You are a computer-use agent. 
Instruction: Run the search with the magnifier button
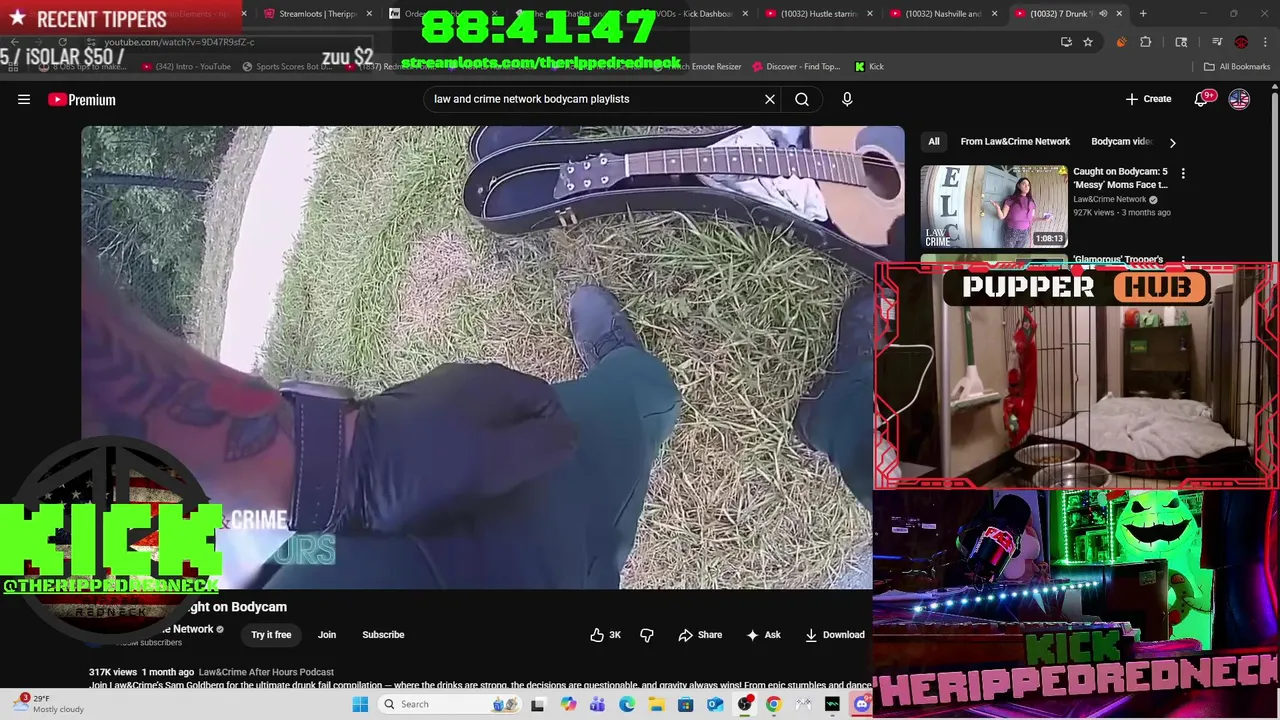pyautogui.click(x=802, y=99)
